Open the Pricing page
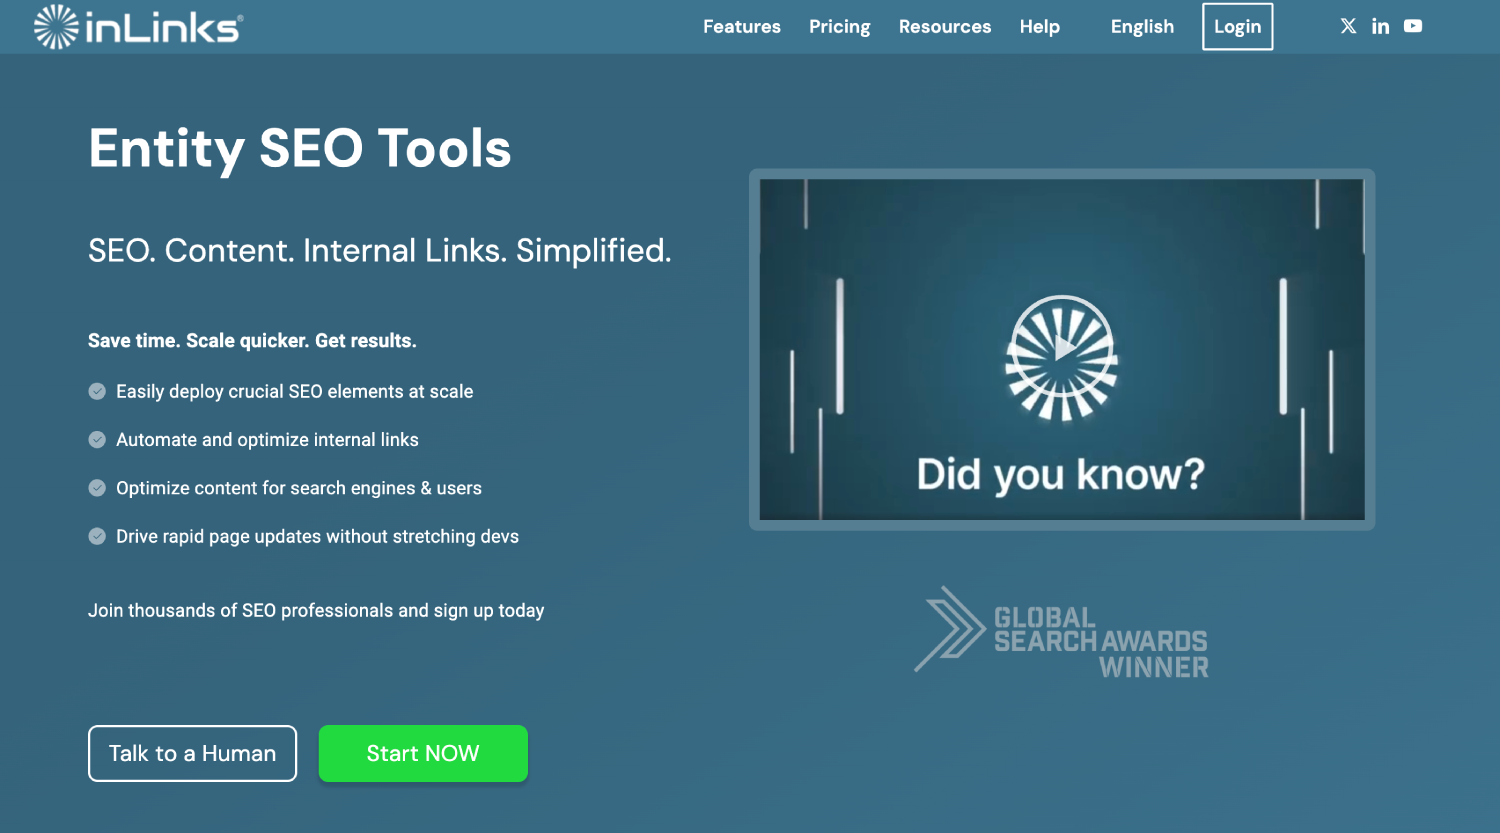This screenshot has width=1500, height=833. [x=840, y=27]
